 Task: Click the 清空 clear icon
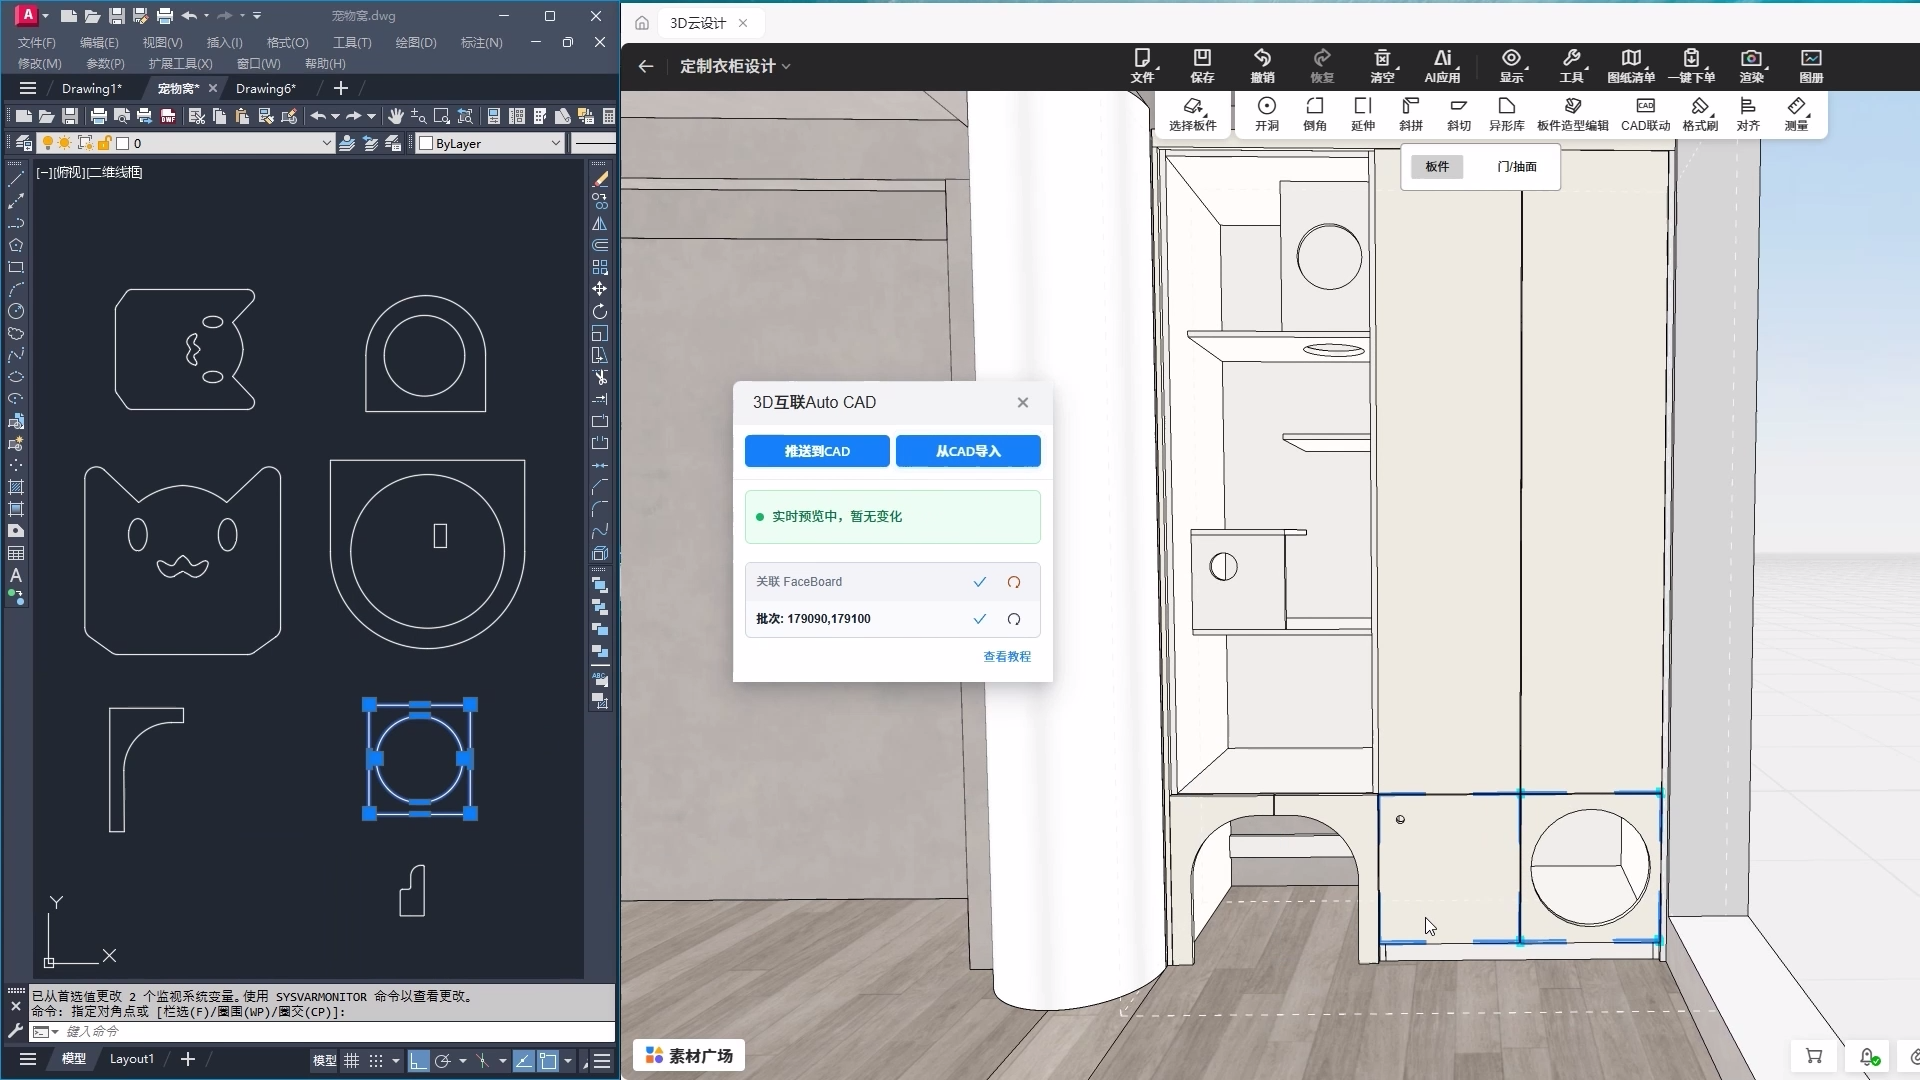click(1382, 66)
